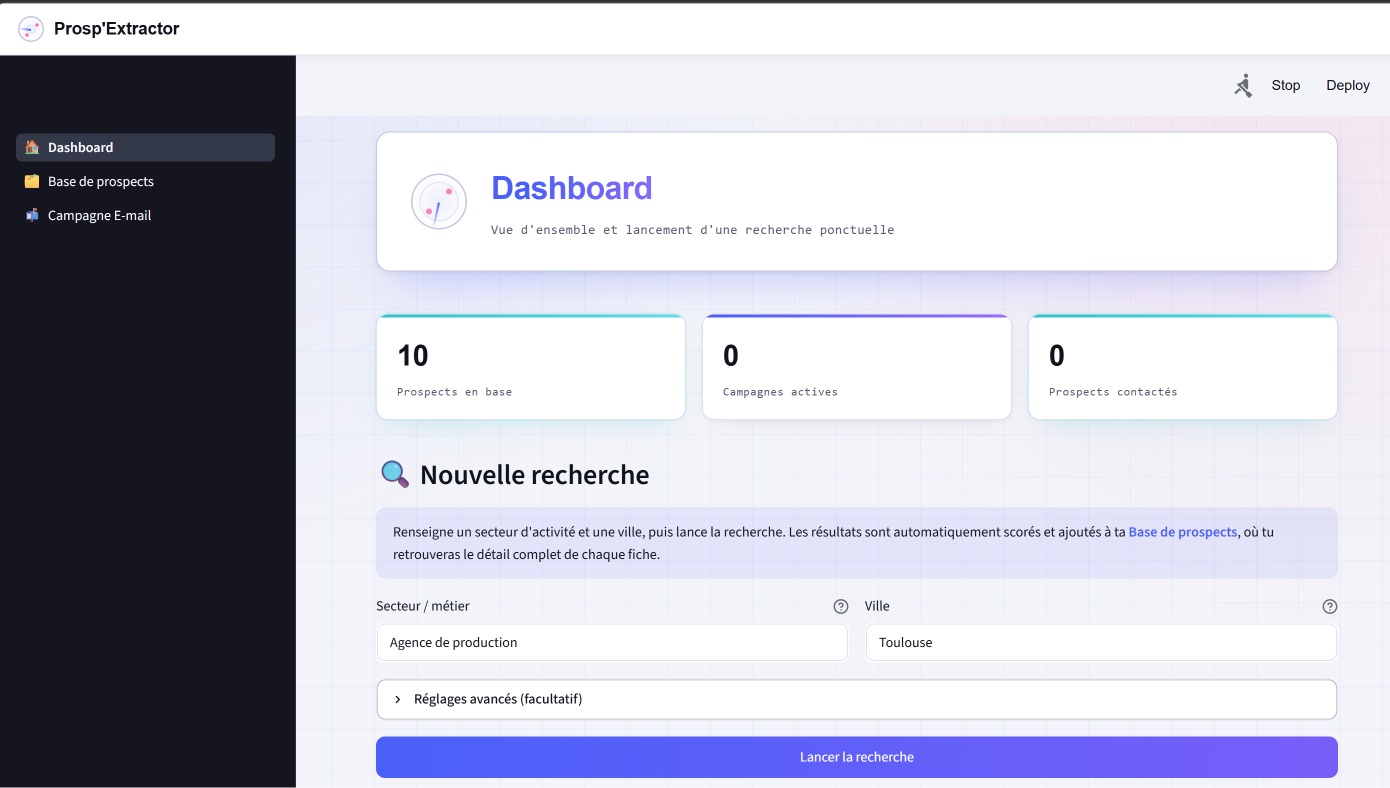This screenshot has width=1390, height=788.
Task: Click the help icon for Secteur / métier
Action: [841, 606]
